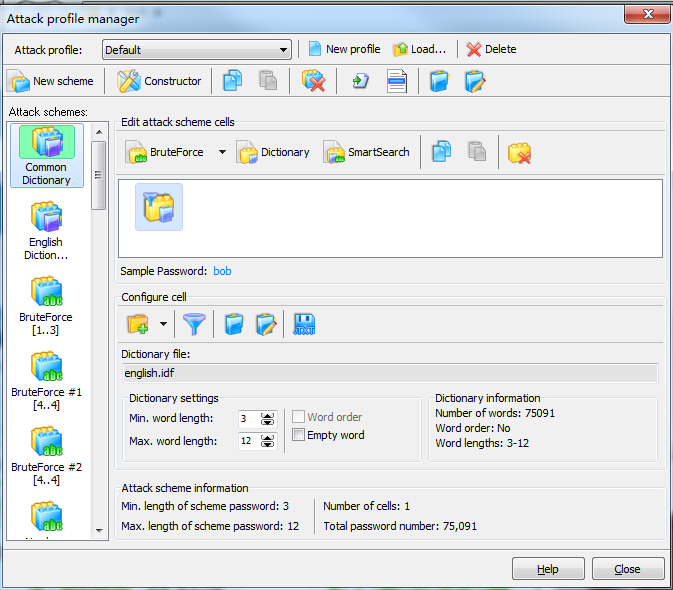Select the BruteForce [1..3] scheme
Screen dimensions: 673x590
pyautogui.click(x=46, y=305)
